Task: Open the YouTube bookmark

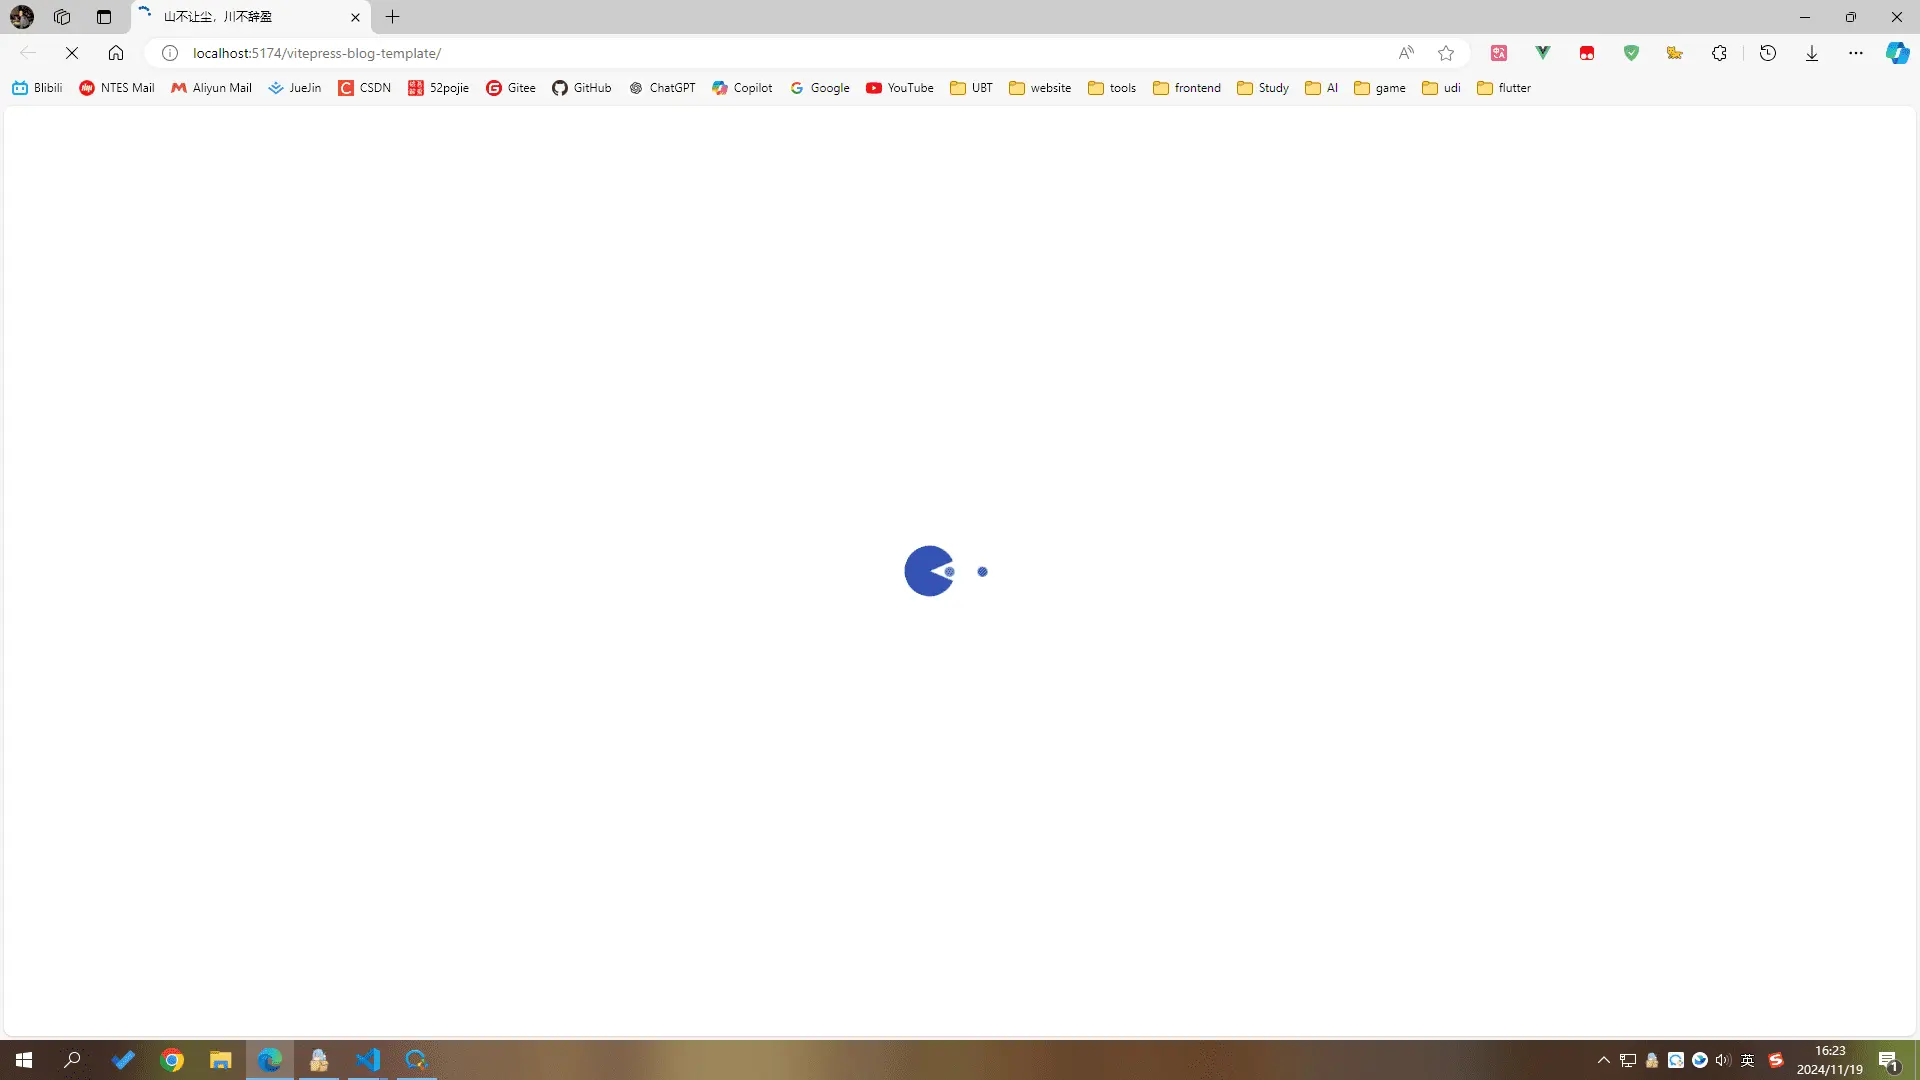Action: coord(900,88)
